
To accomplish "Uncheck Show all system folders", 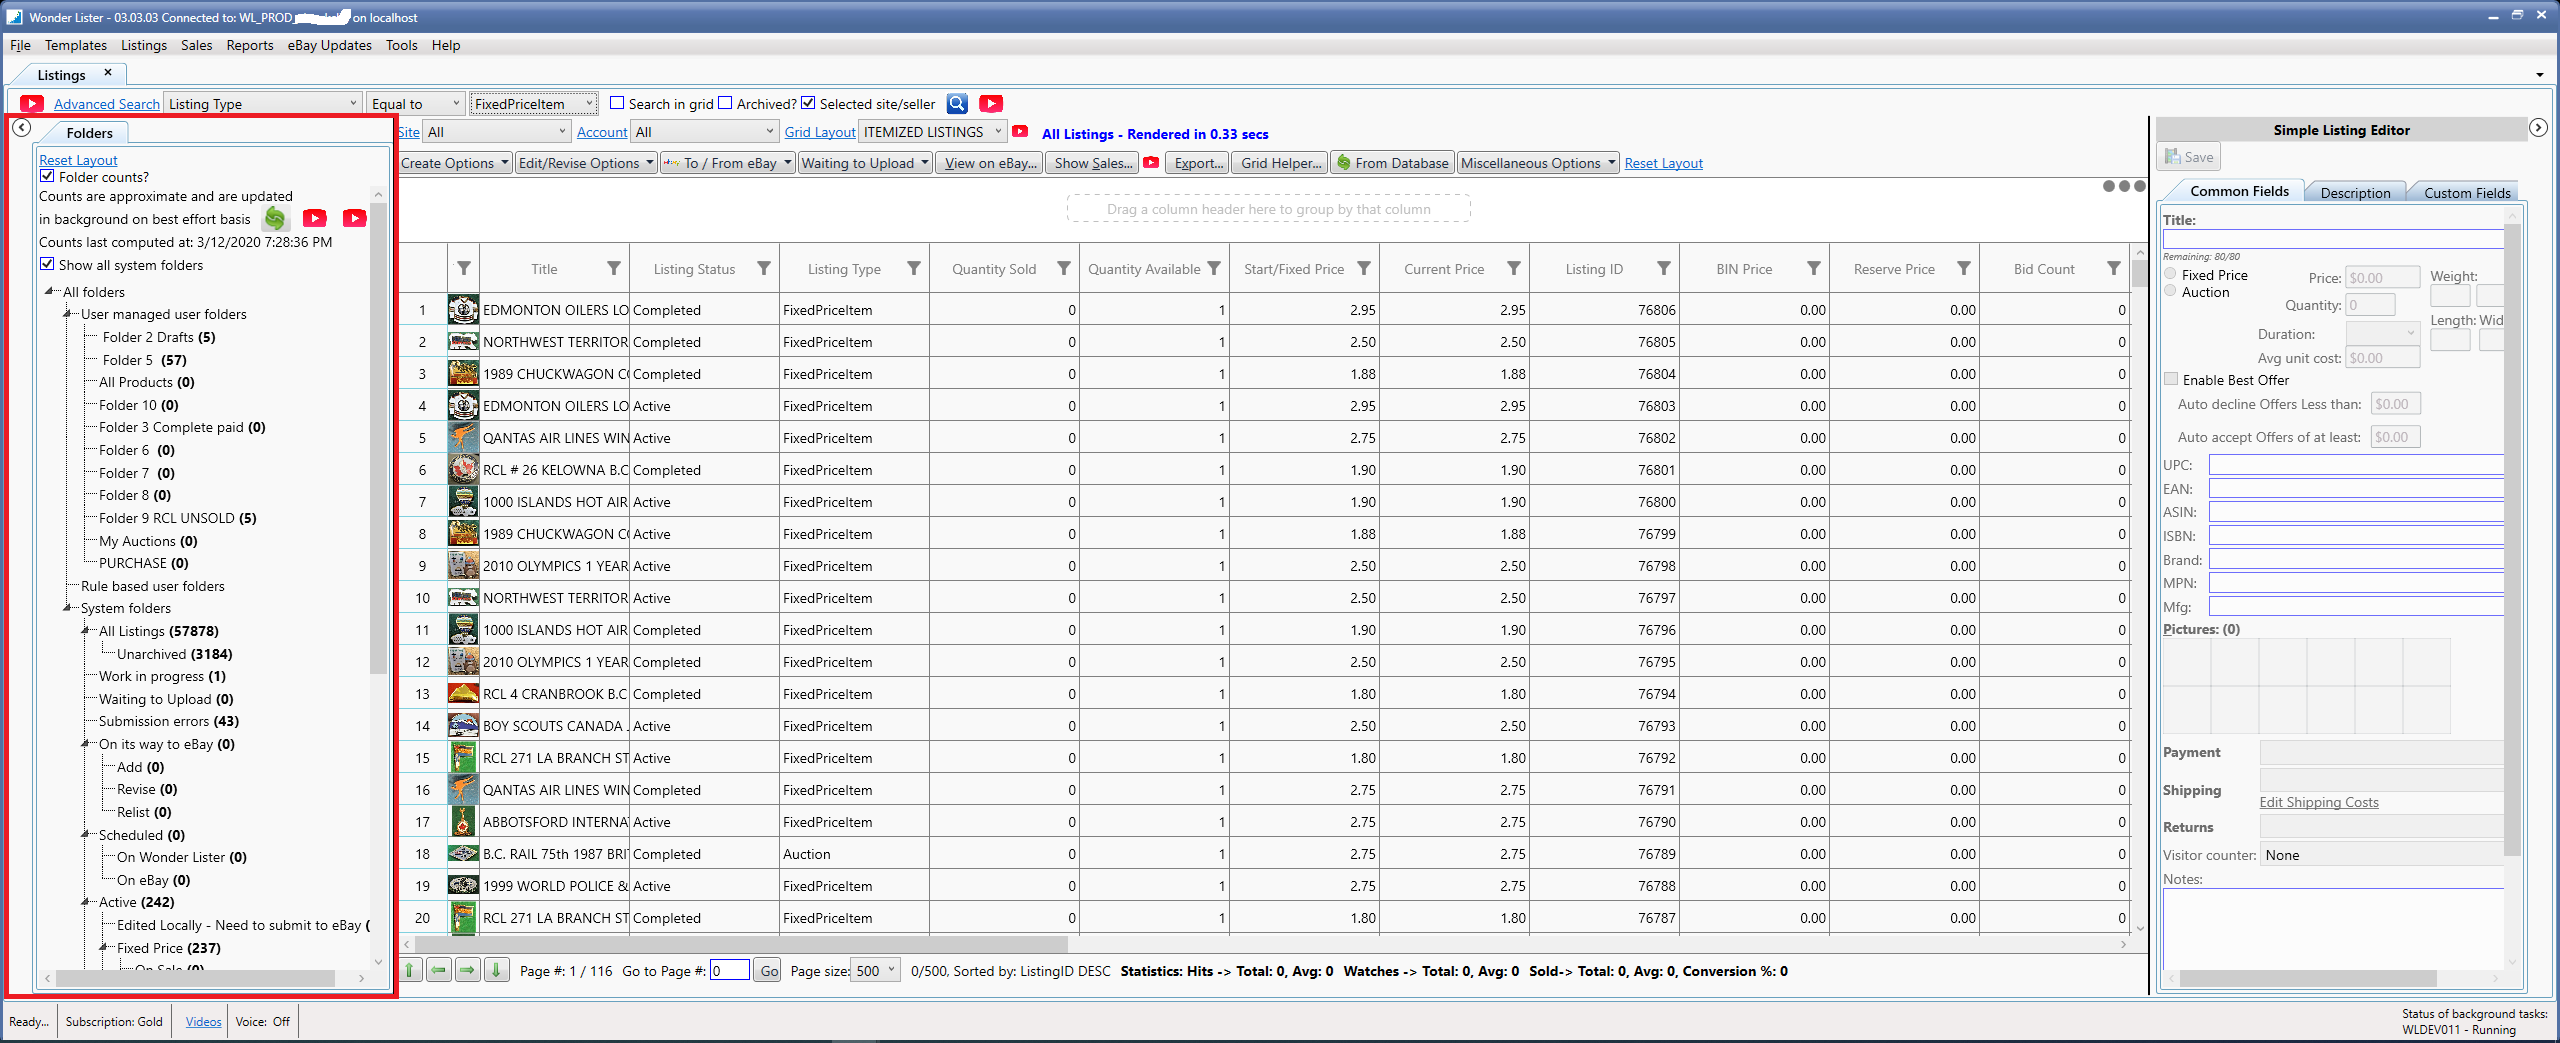I will tap(47, 264).
